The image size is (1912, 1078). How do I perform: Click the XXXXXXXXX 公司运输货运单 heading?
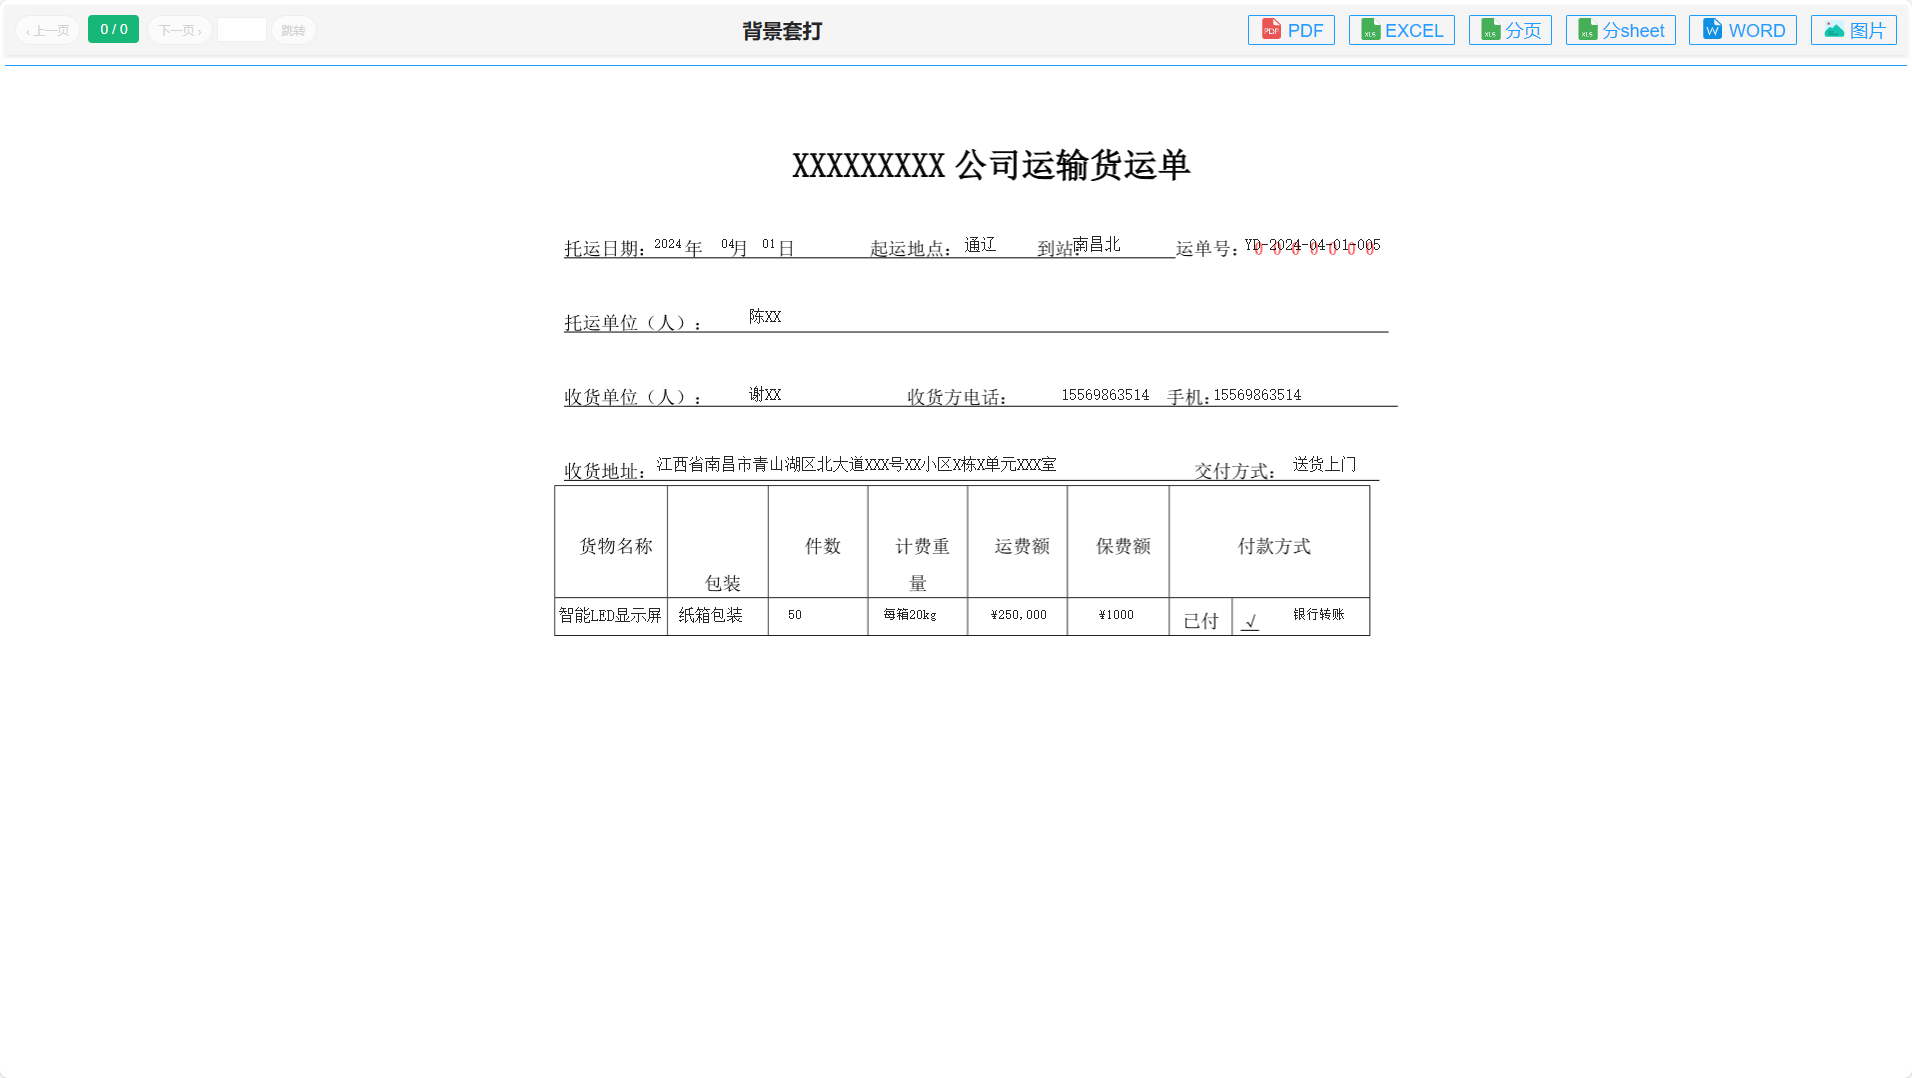tap(991, 165)
